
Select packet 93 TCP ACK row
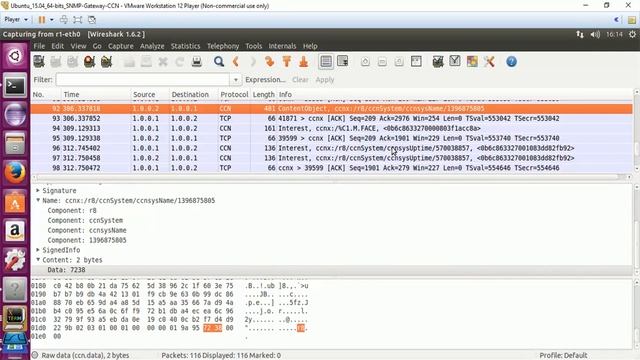(331, 118)
